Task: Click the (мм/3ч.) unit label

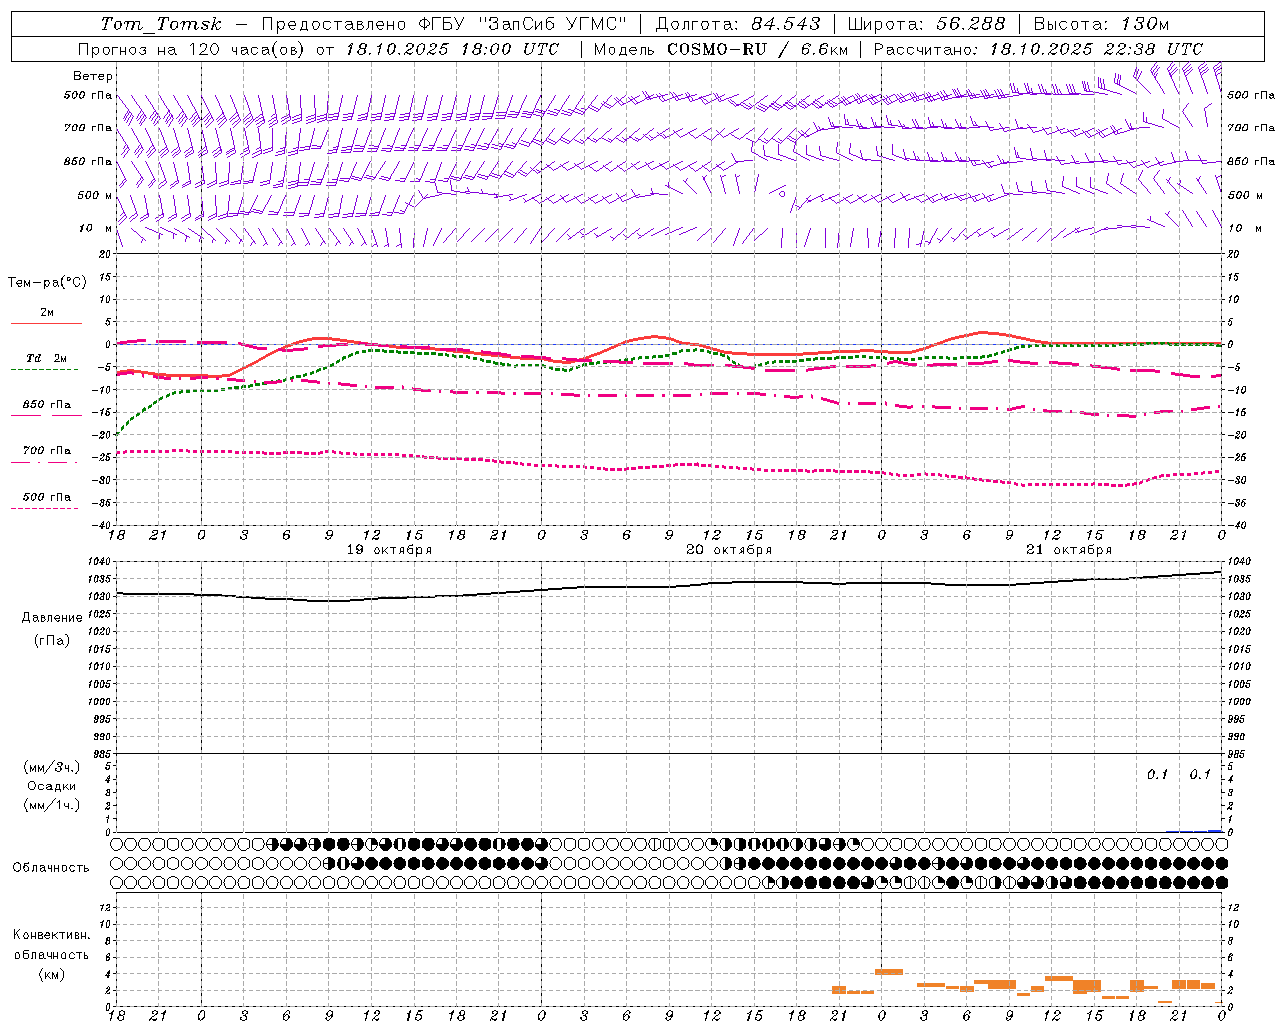Action: (52, 768)
